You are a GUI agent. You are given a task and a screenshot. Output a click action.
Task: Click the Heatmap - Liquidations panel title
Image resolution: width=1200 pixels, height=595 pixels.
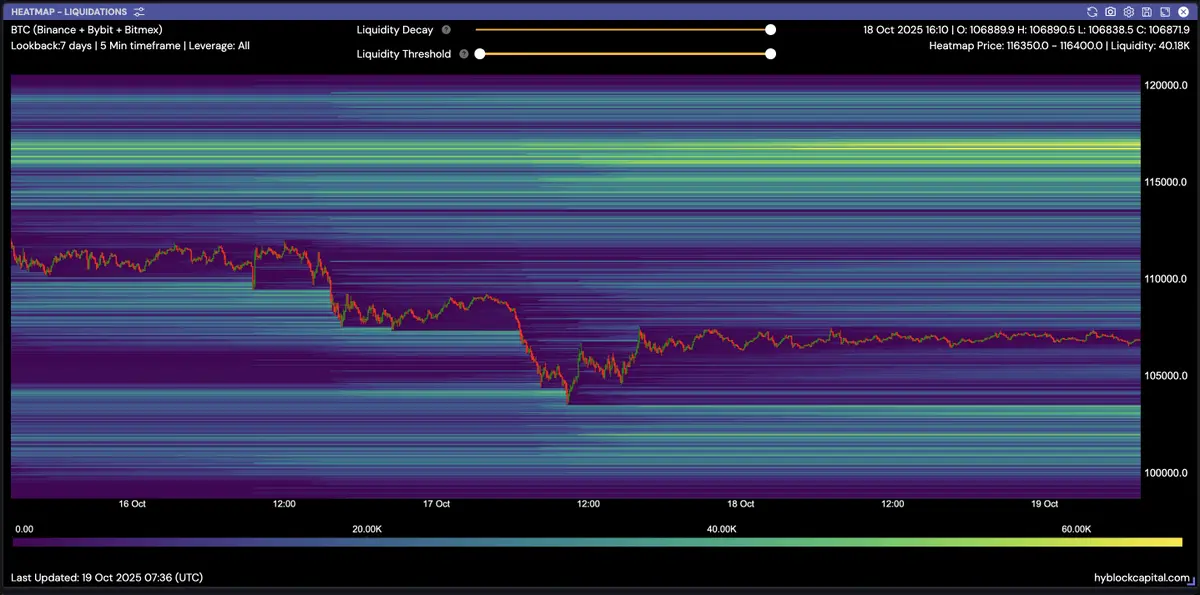click(69, 11)
